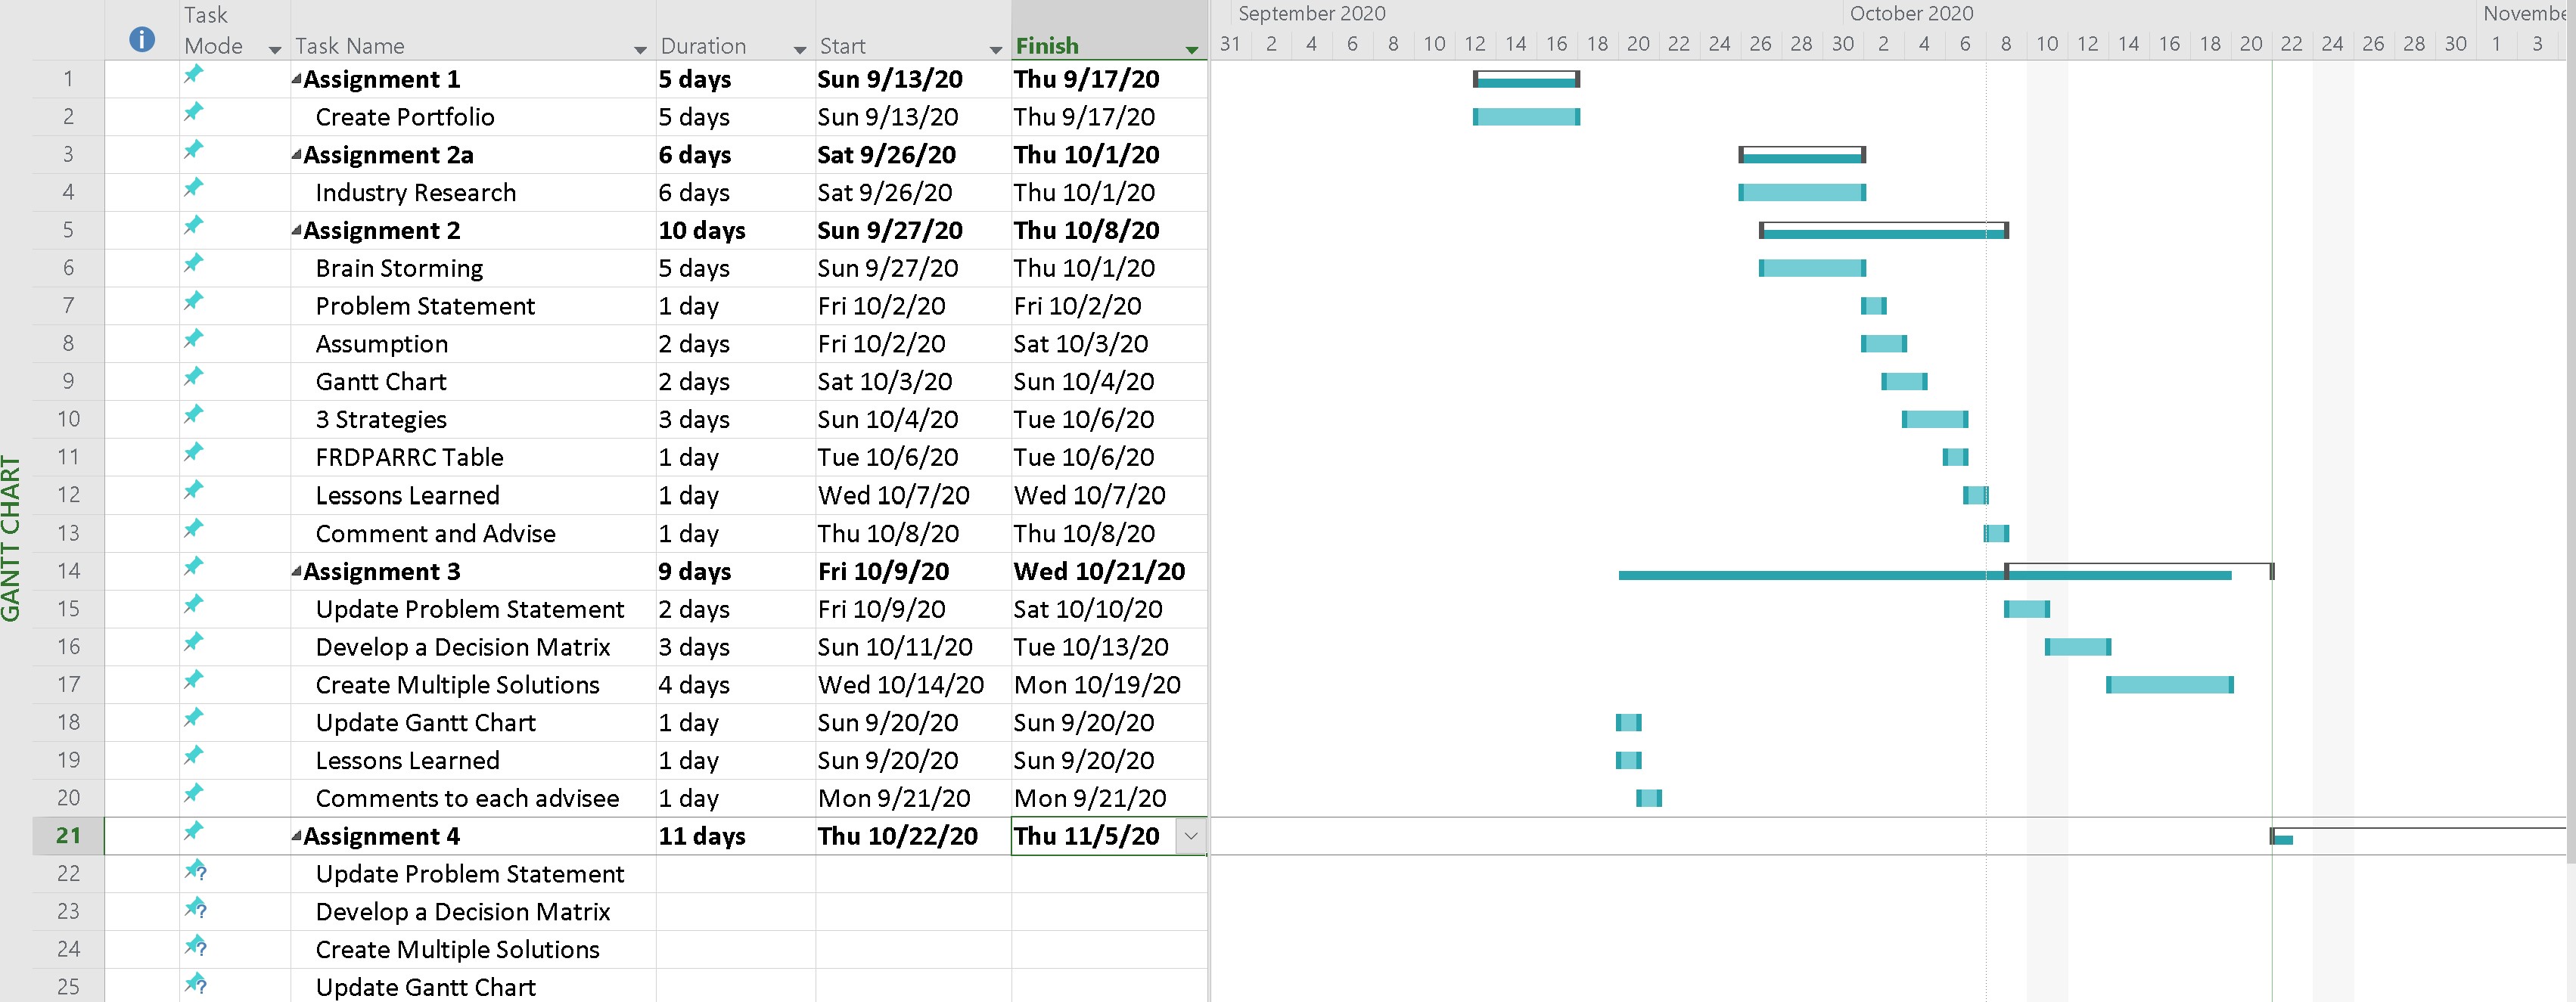
Task: Collapse the Assignment 4 summary task
Action: (297, 835)
